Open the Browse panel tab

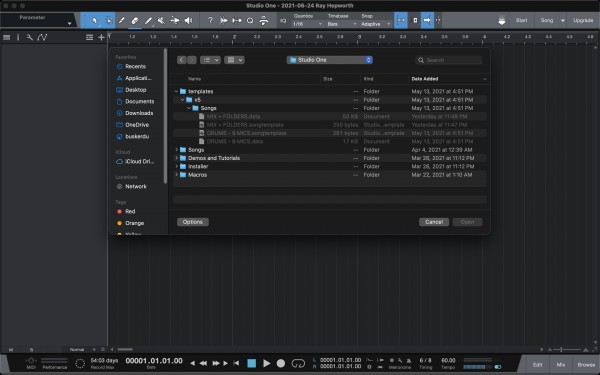[x=586, y=365]
